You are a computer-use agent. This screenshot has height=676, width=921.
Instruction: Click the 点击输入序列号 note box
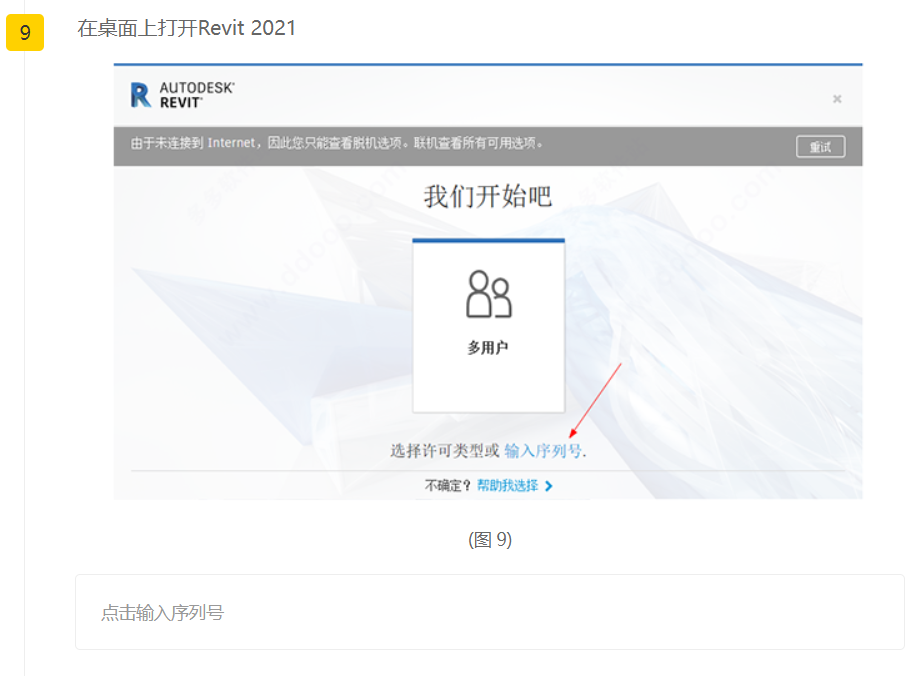point(489,612)
